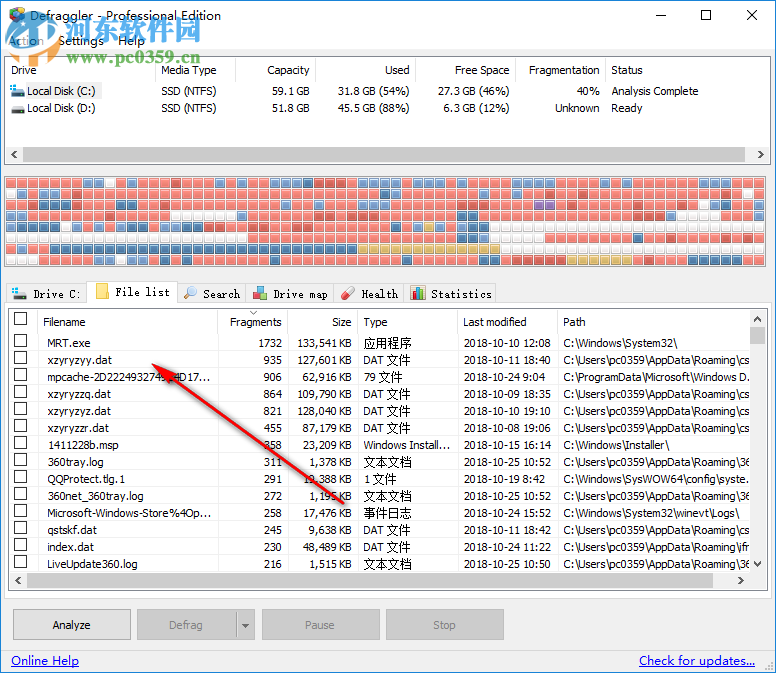Check the box for qstskf.dat
Screen dimensions: 776x673
click(20, 528)
